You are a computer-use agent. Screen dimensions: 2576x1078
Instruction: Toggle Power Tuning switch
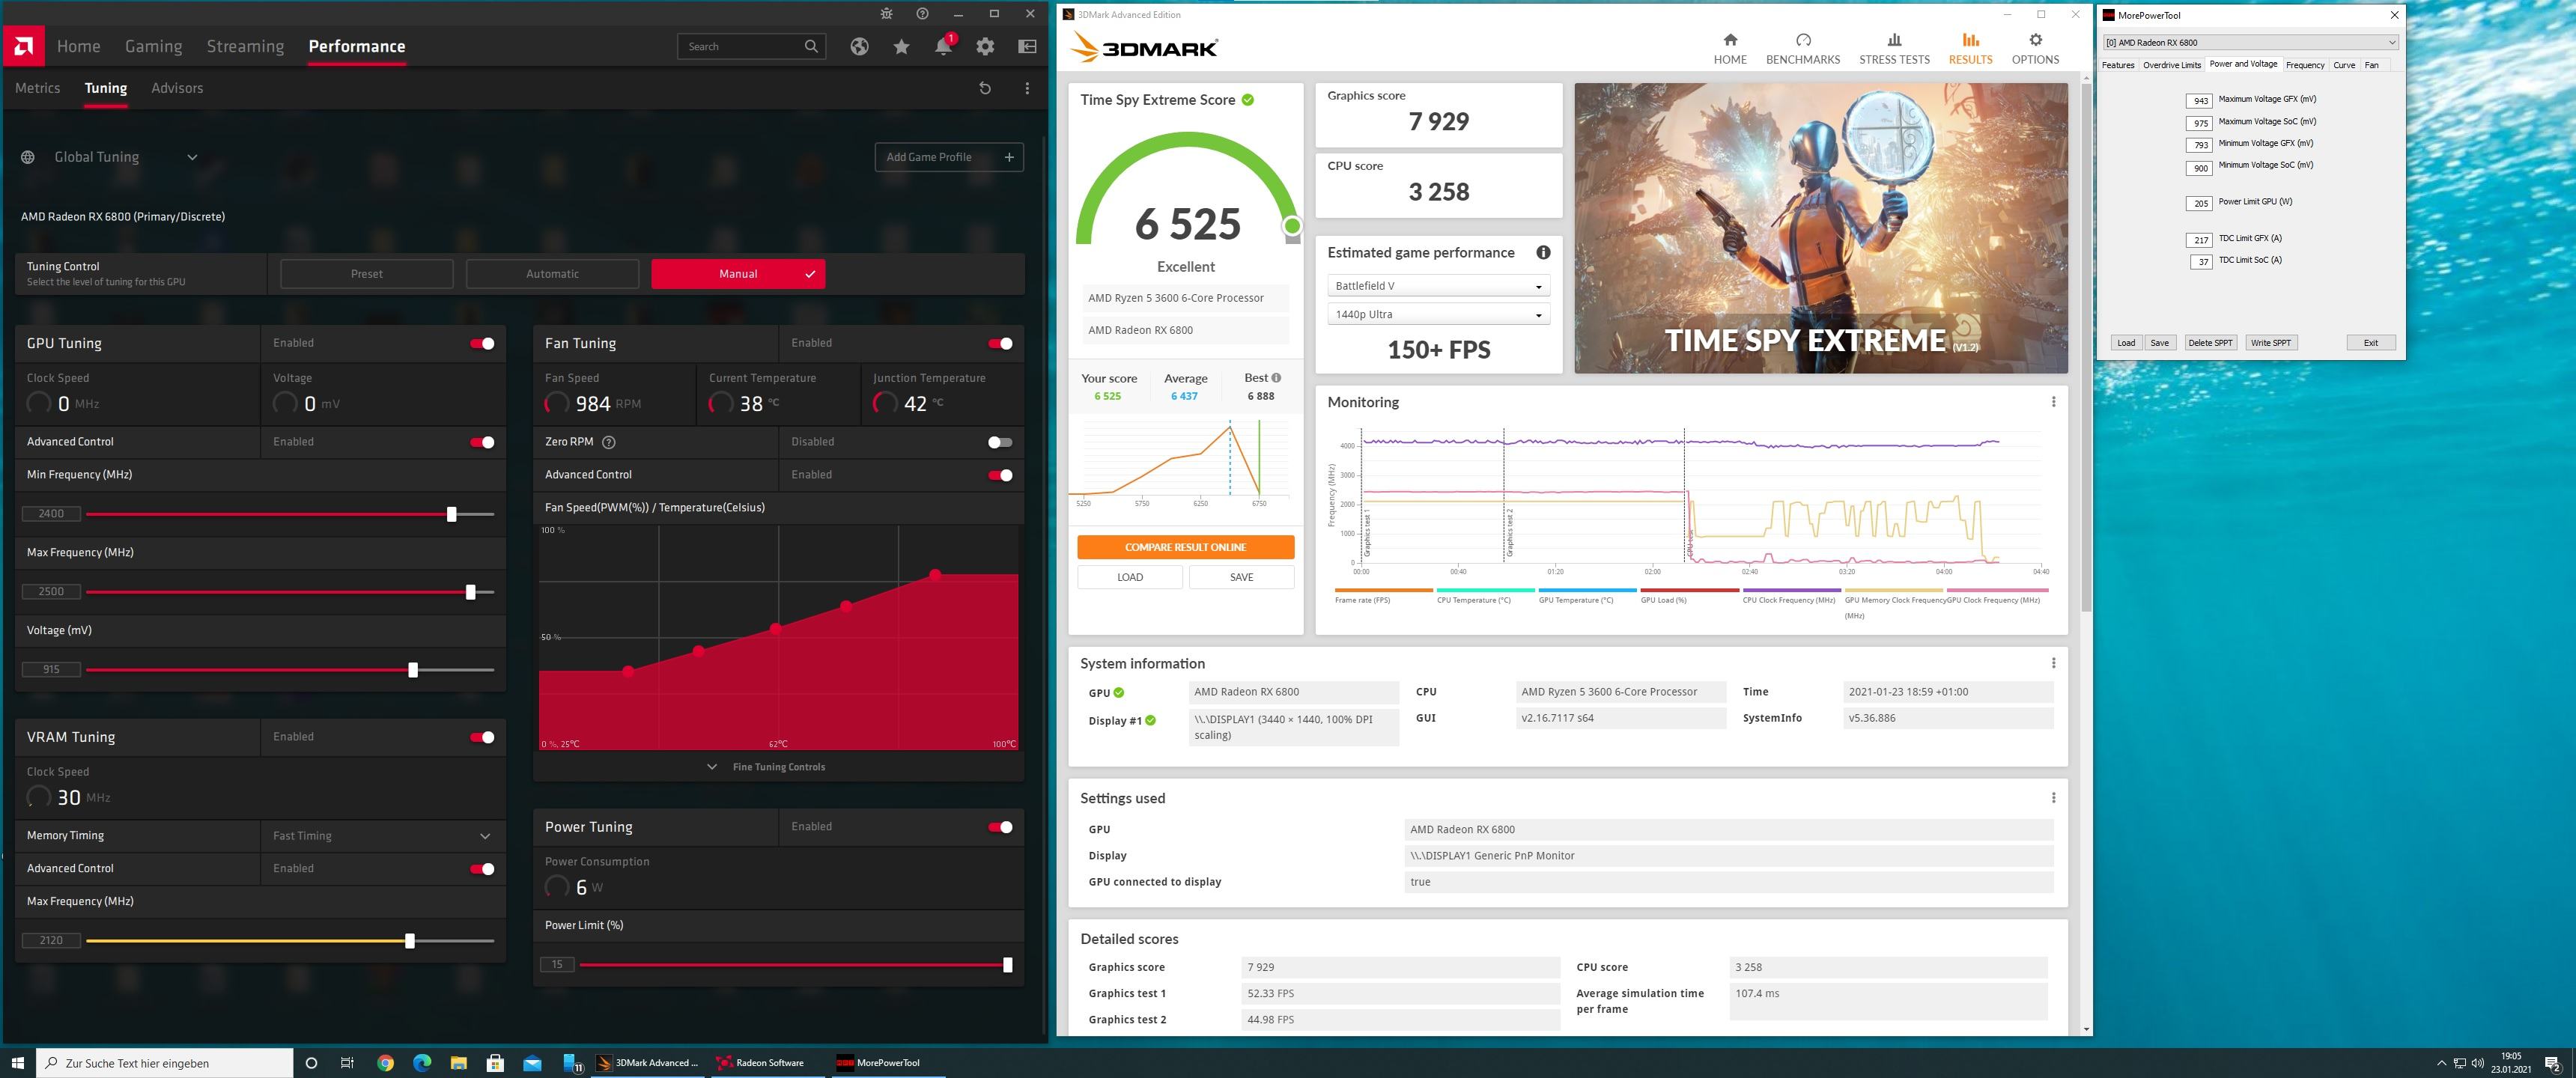[x=1000, y=827]
